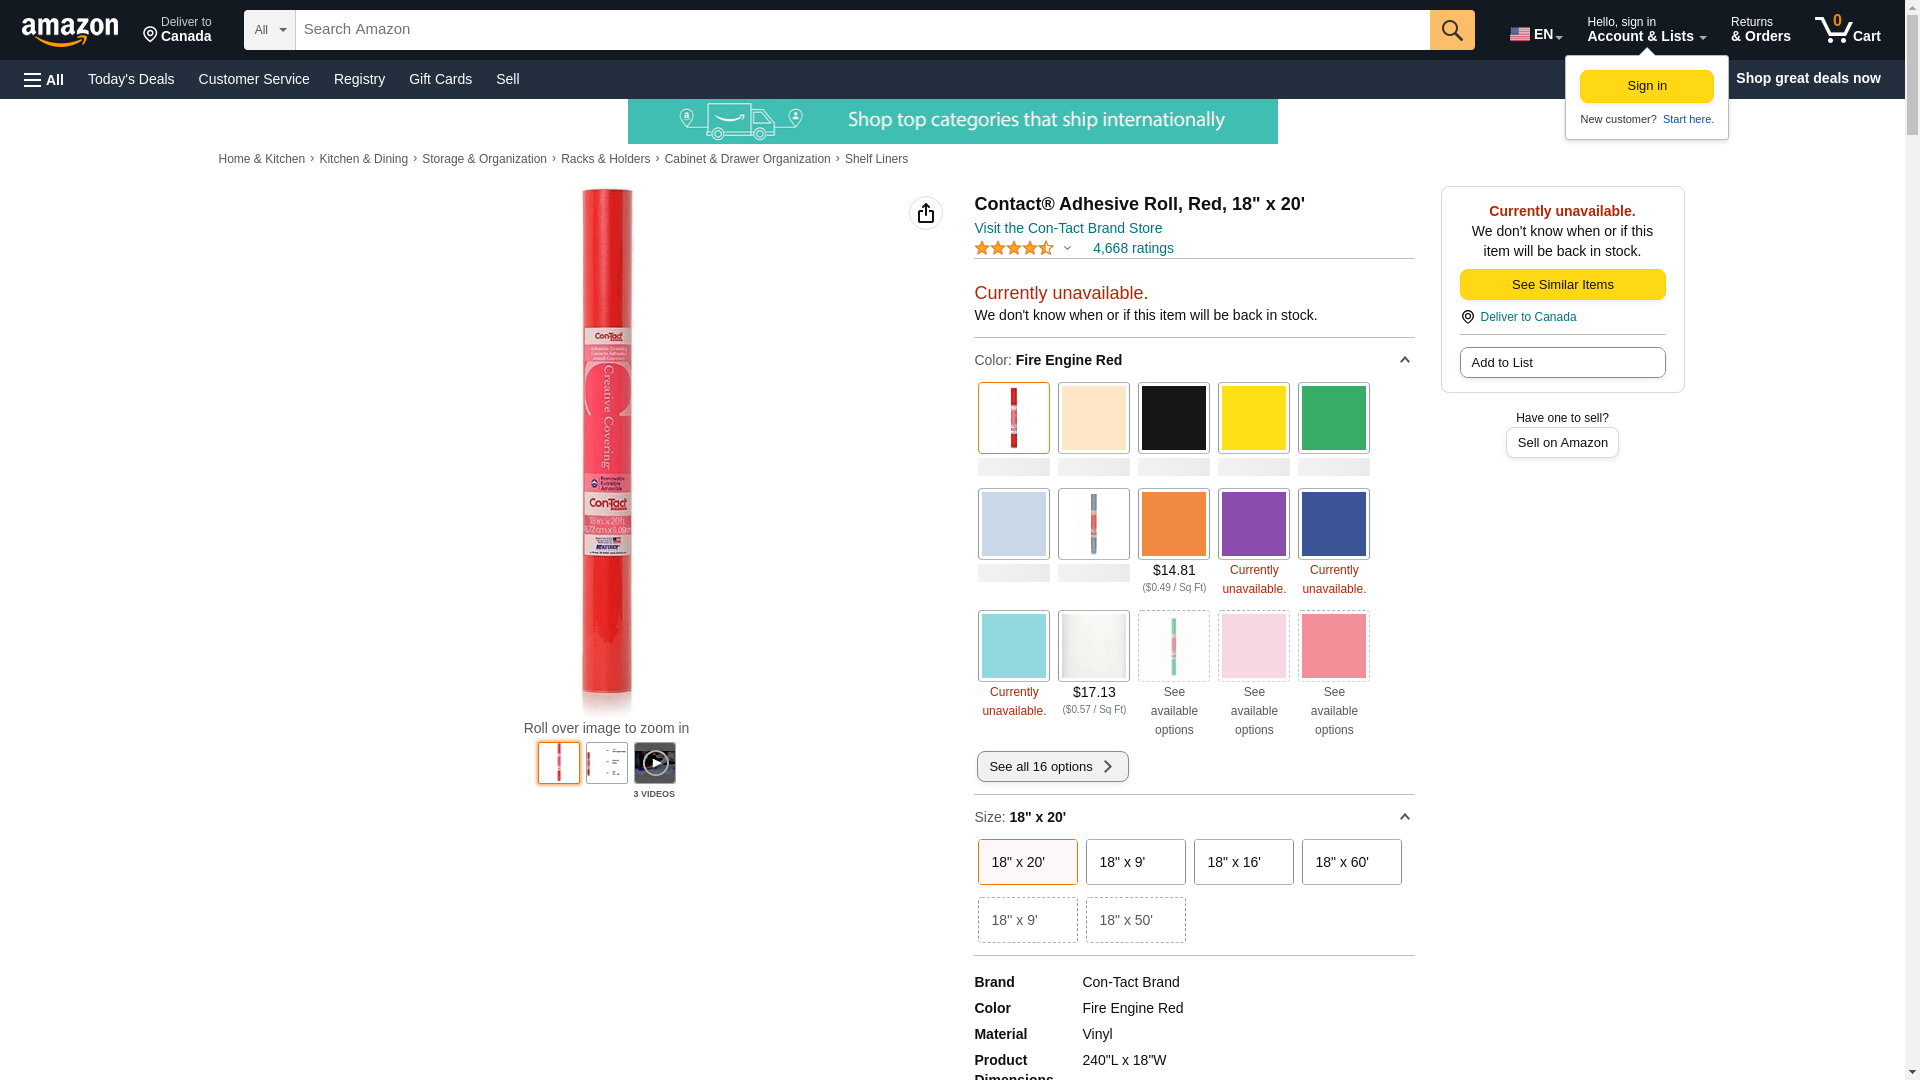Click the Search Amazon input field
Viewport: 1920px width, 1080px height.
pos(860,30)
